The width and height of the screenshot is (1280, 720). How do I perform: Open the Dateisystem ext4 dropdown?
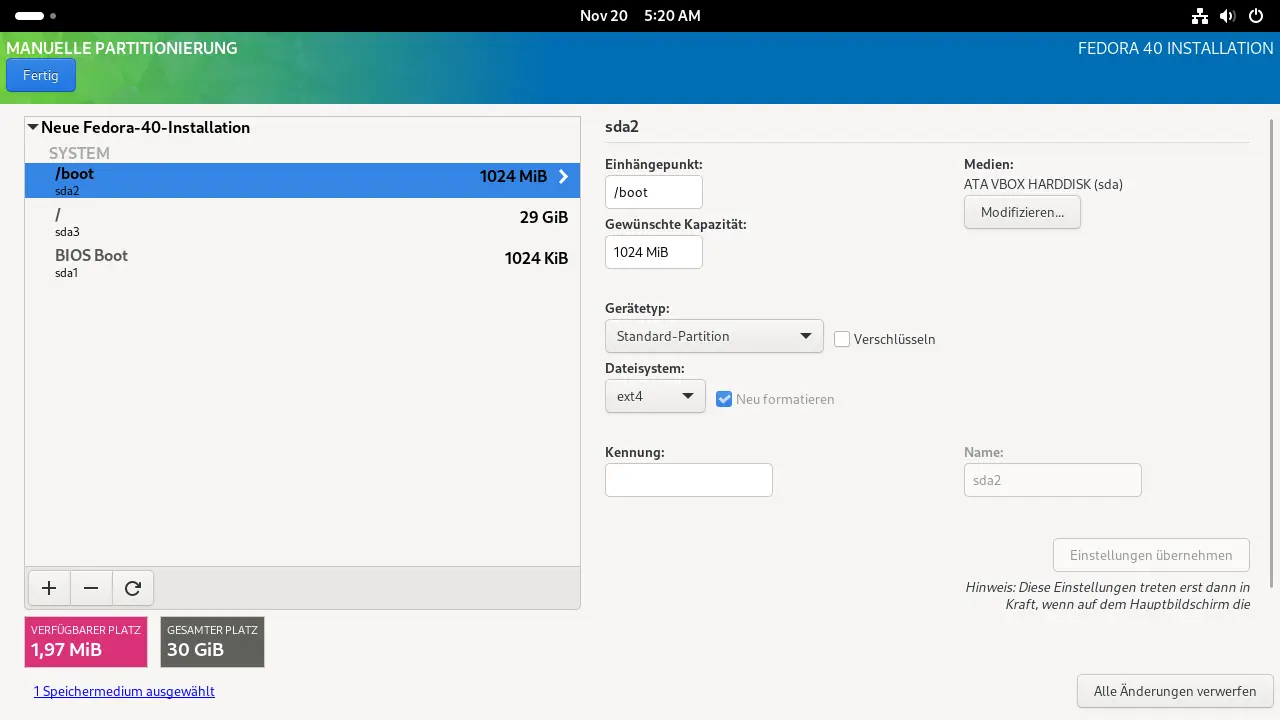pyautogui.click(x=655, y=396)
